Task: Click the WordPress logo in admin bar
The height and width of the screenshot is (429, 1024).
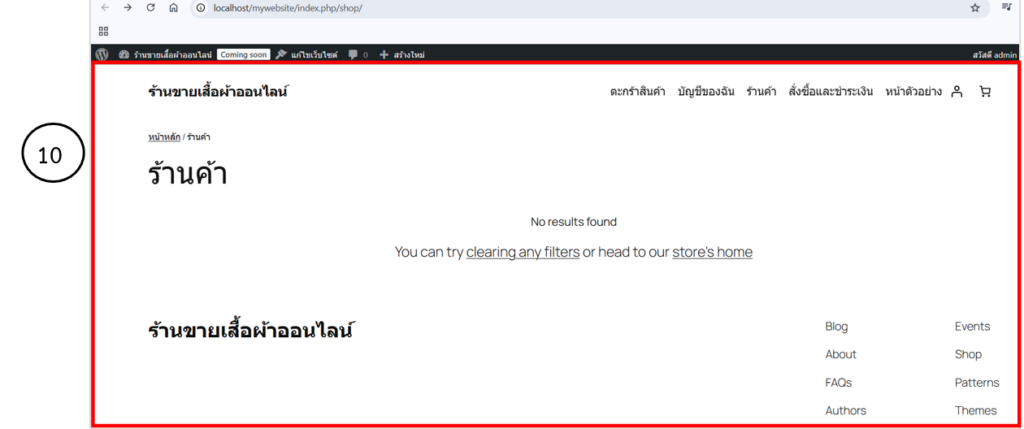Action: (102, 54)
